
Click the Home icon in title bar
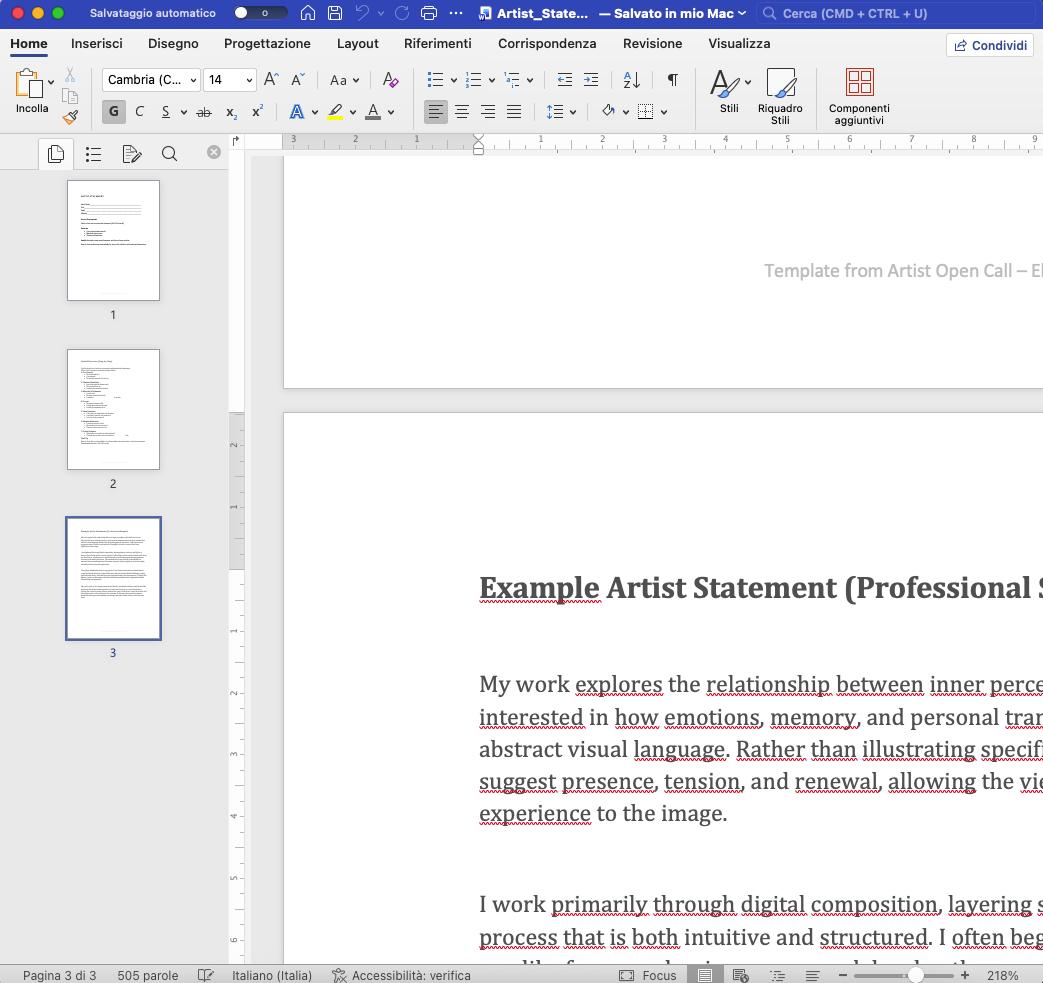tap(307, 13)
